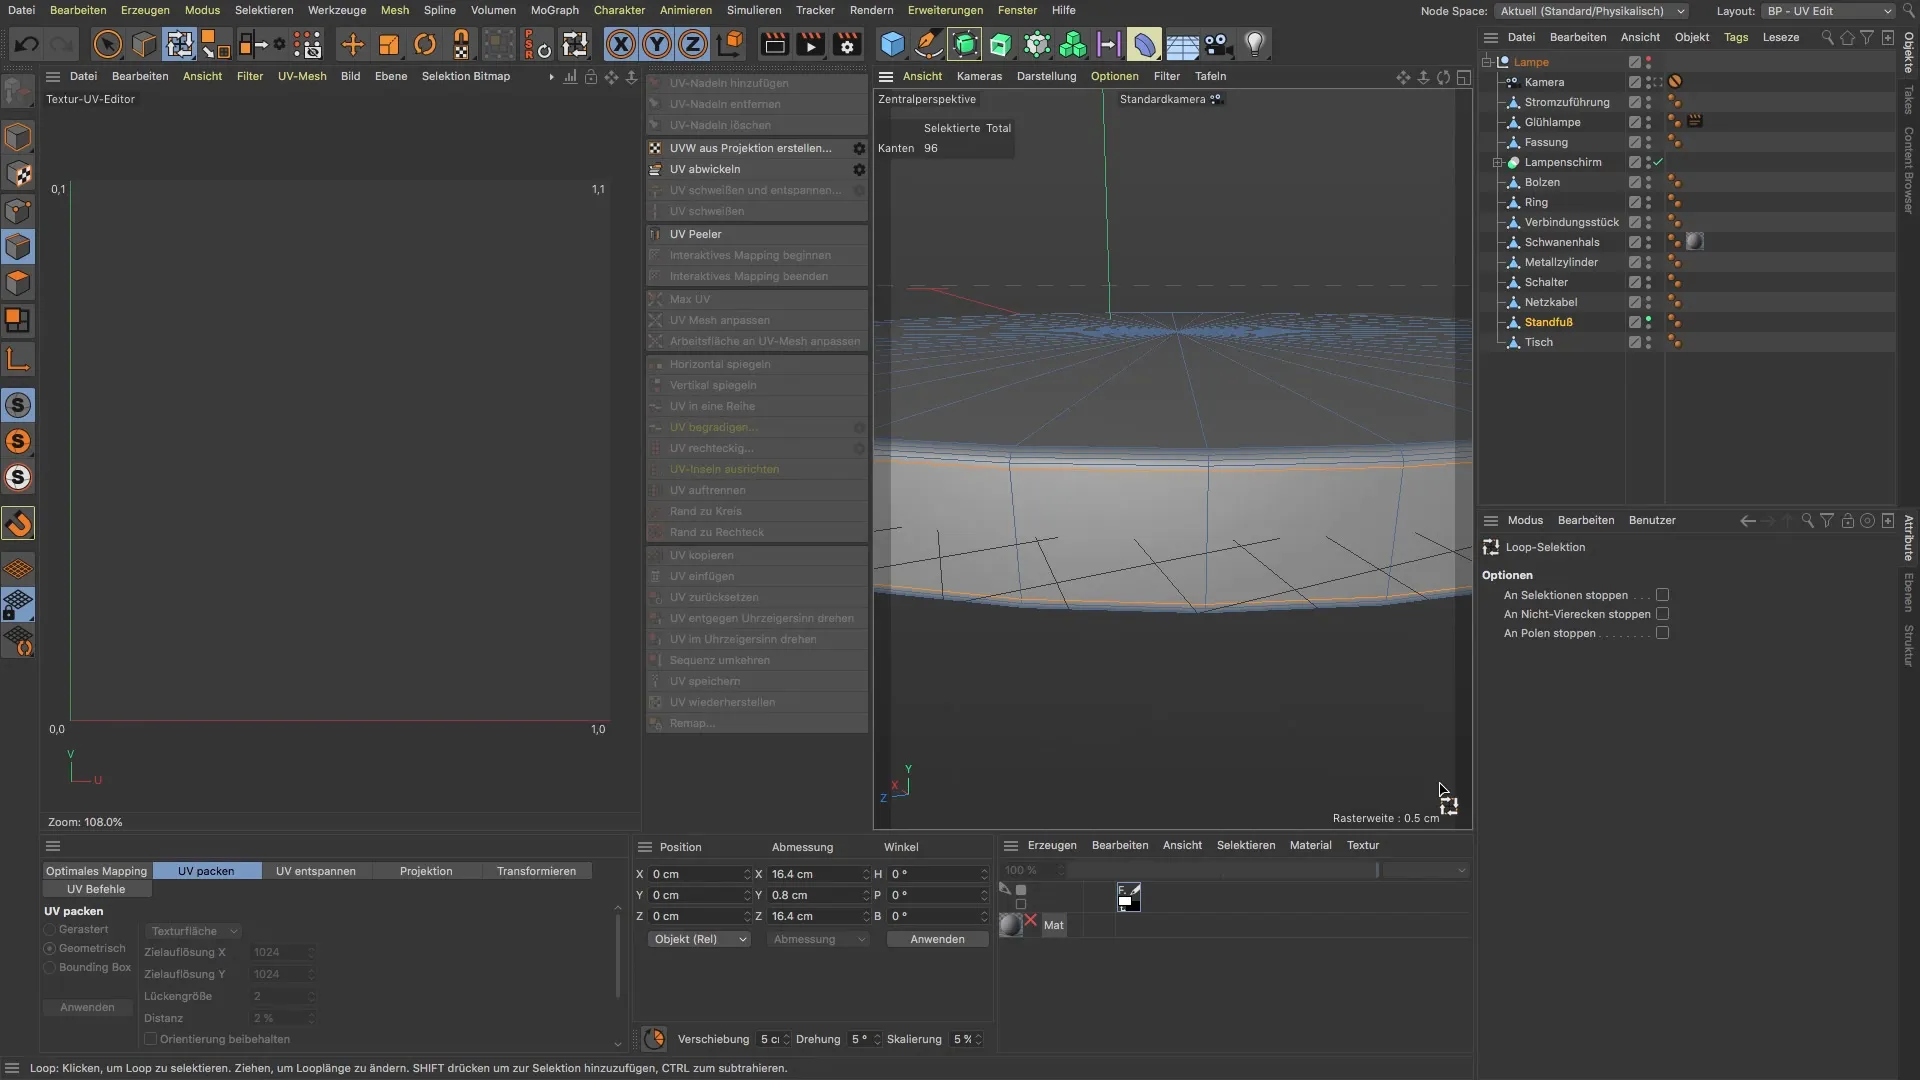Click the search icon in Objects panel

(1827, 37)
